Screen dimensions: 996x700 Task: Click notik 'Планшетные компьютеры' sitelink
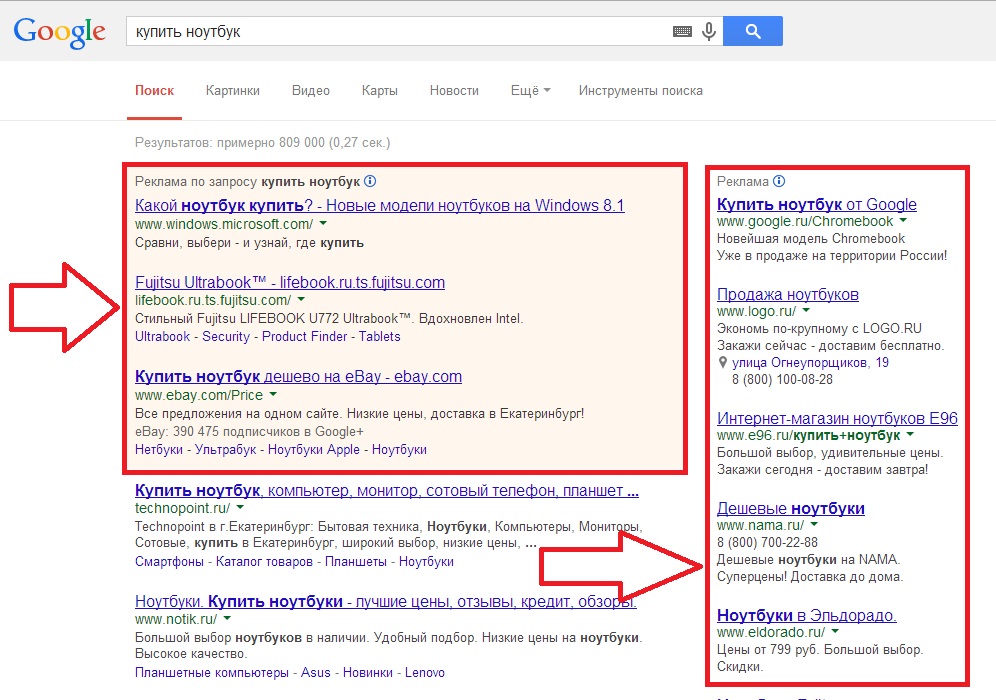(x=212, y=673)
